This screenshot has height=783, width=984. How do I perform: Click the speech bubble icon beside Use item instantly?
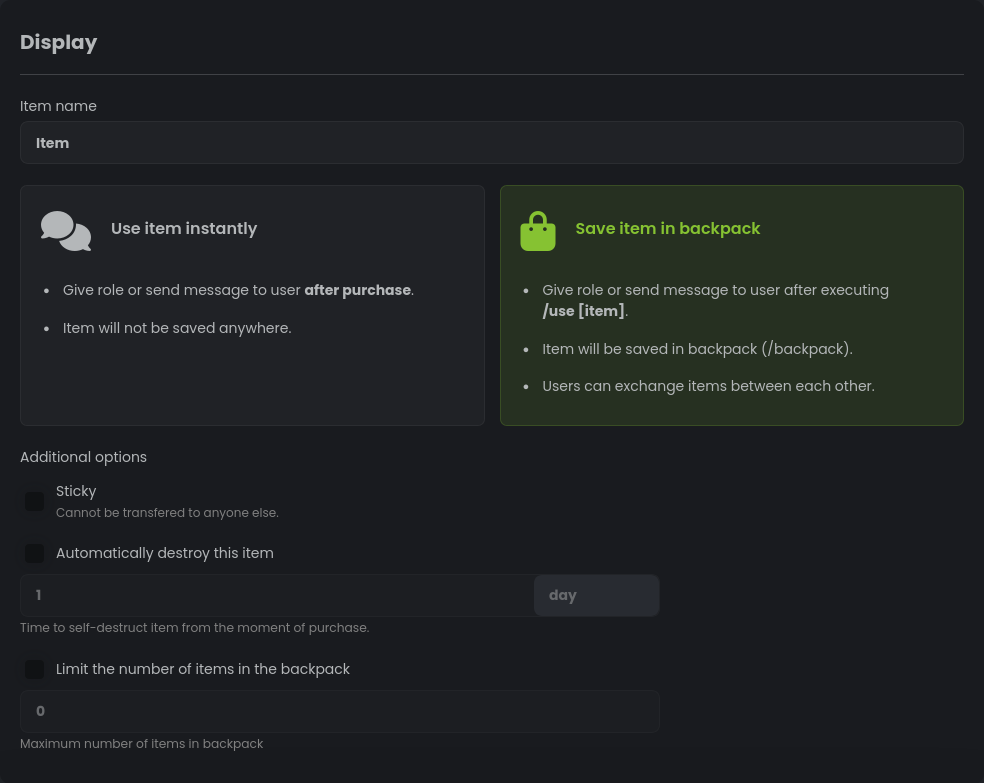(65, 230)
